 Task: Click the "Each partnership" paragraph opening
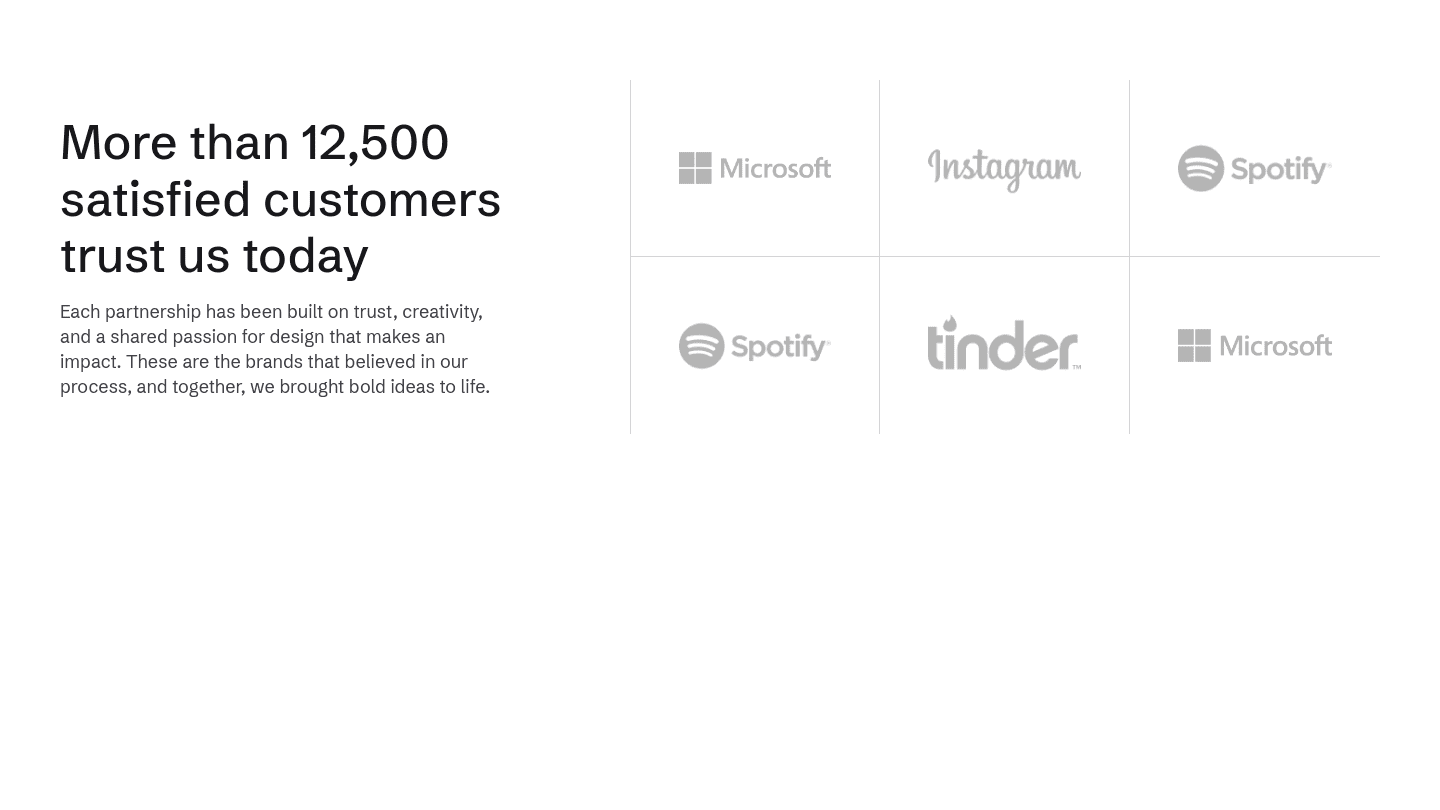click(x=130, y=312)
